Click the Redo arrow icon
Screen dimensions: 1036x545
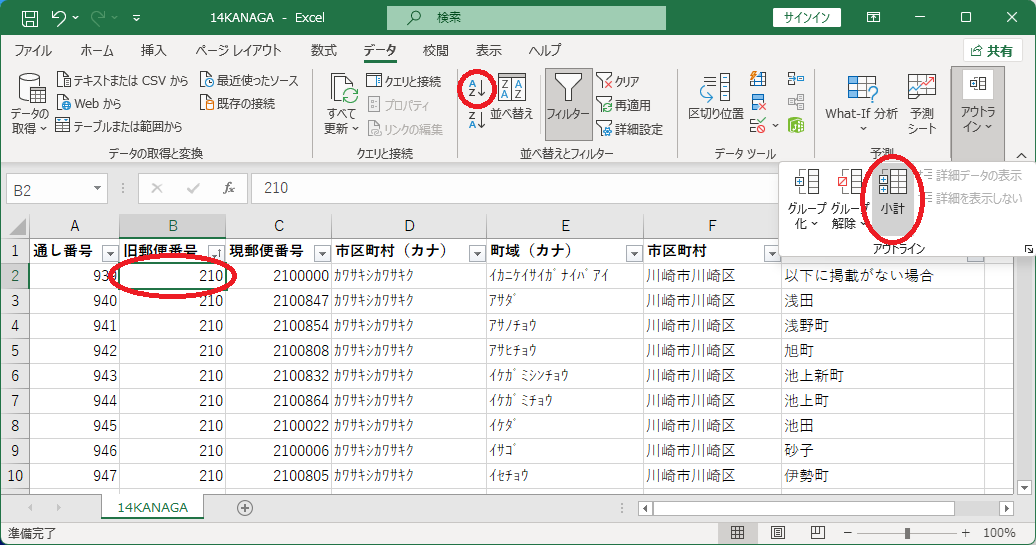(x=98, y=18)
